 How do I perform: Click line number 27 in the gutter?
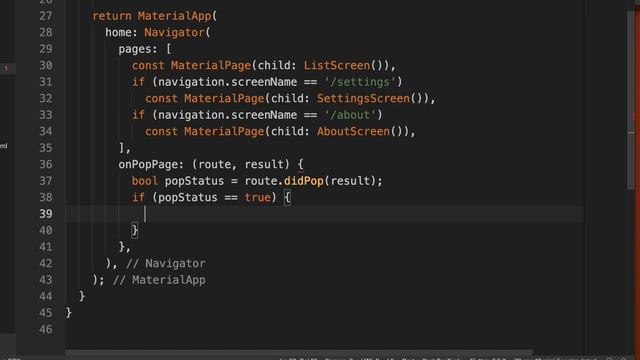click(x=46, y=16)
